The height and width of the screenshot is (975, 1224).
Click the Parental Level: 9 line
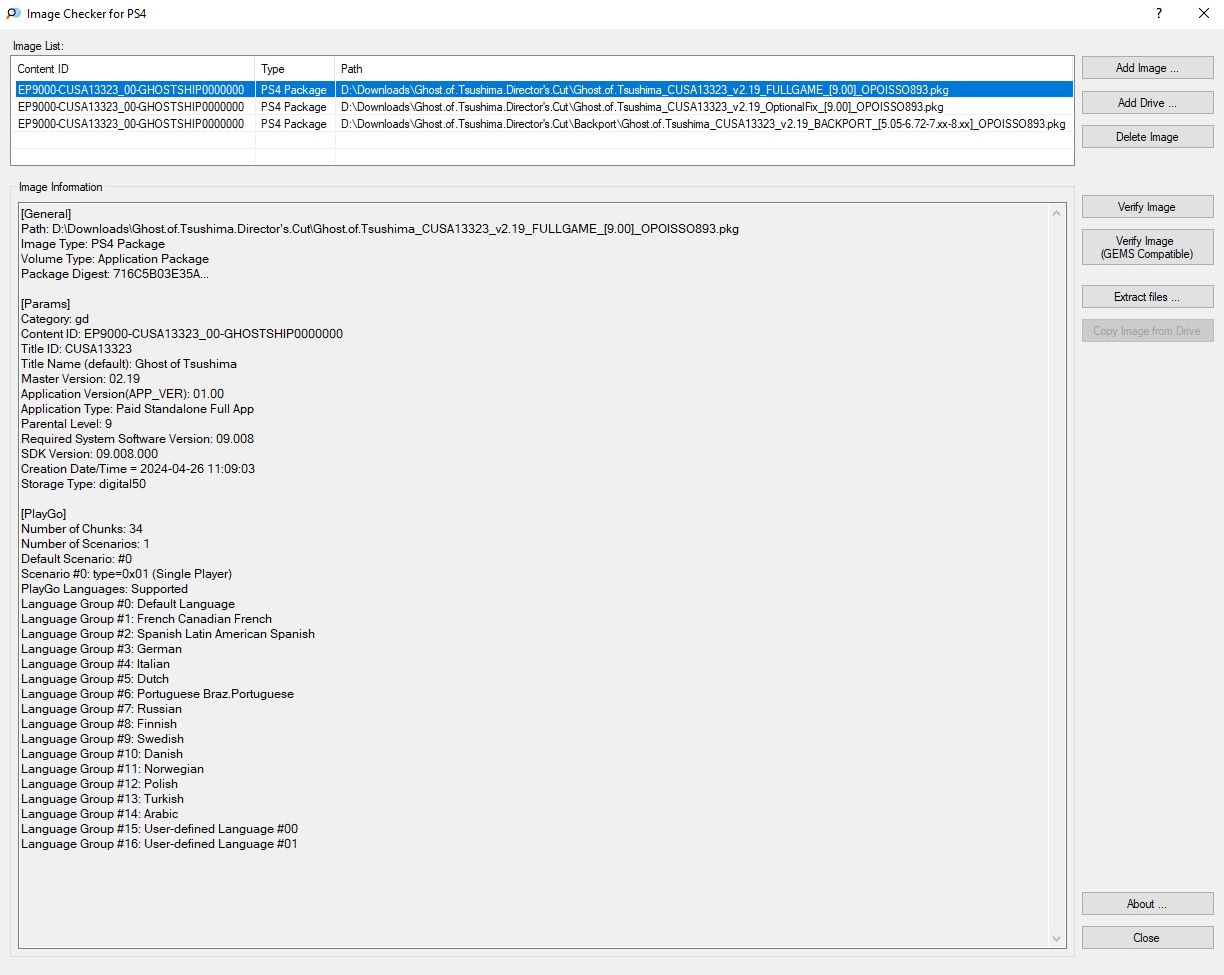tap(66, 424)
